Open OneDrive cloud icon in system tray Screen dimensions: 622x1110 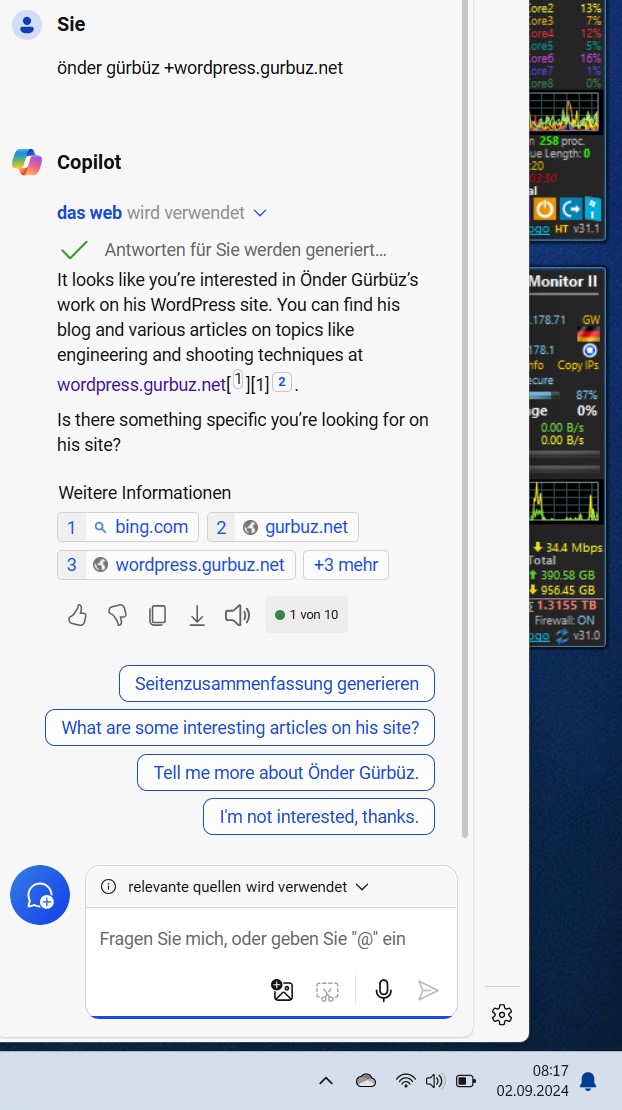click(366, 1080)
